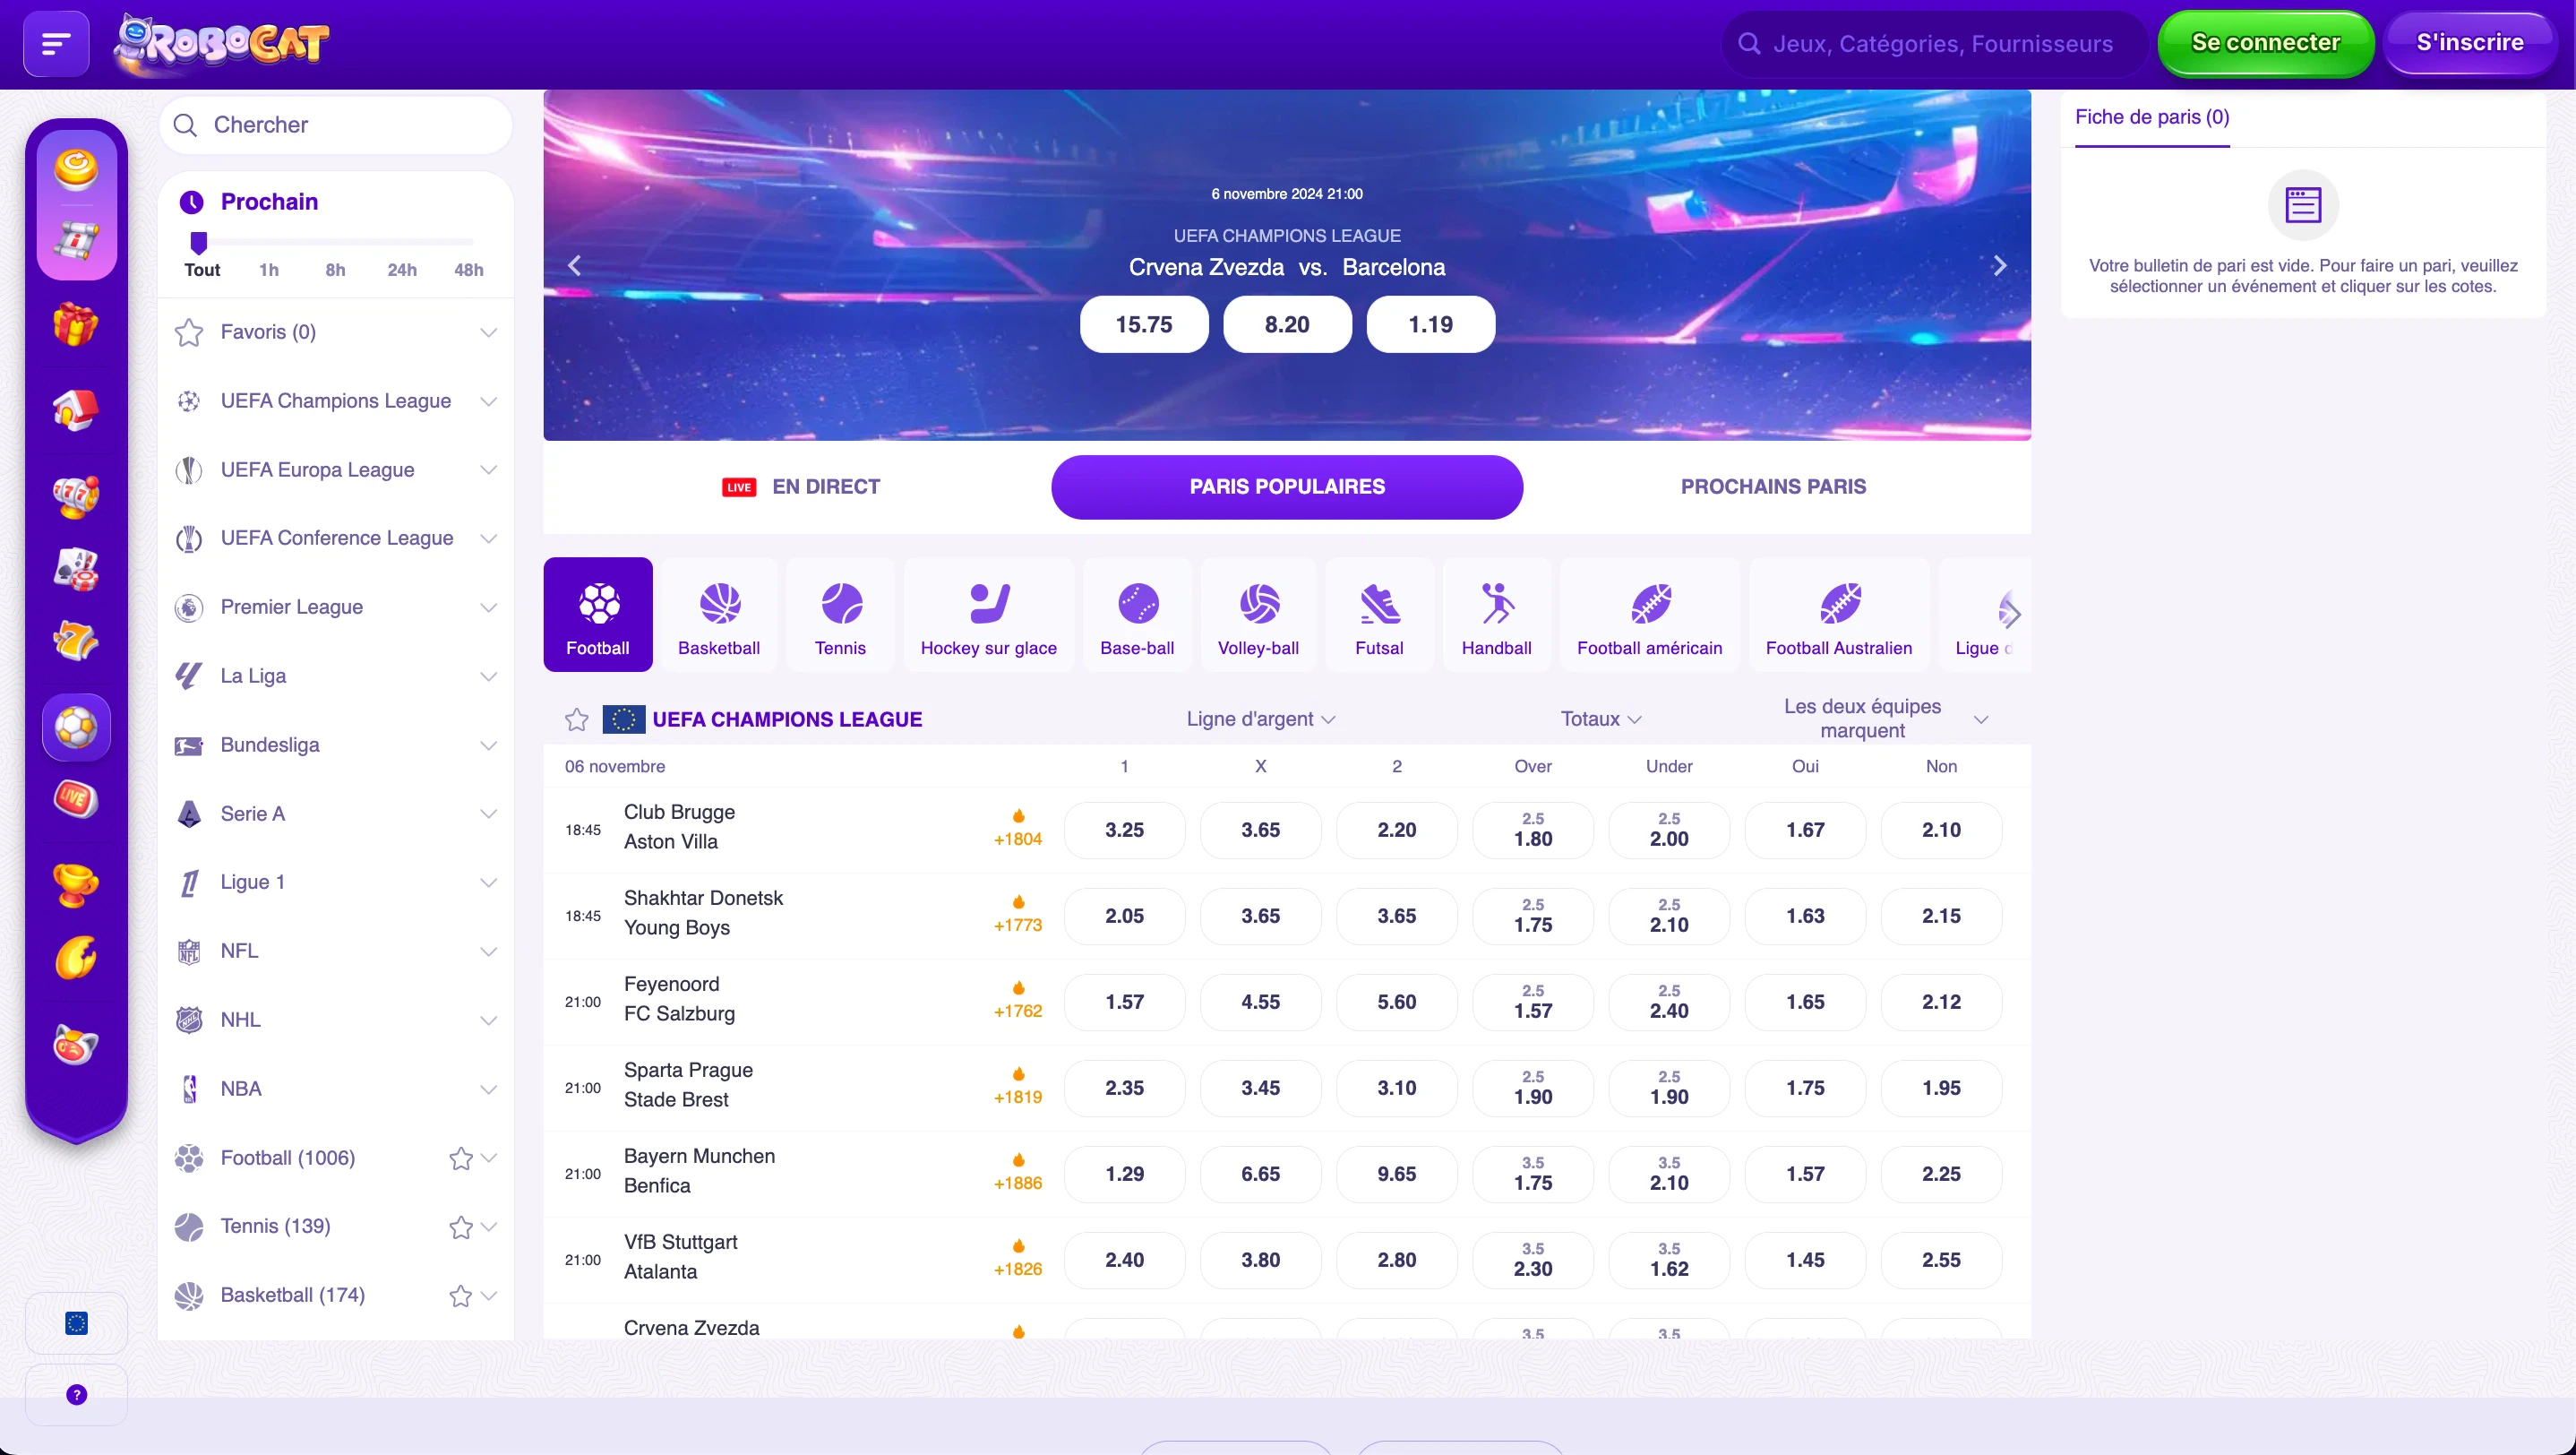The image size is (2576, 1455).
Task: Open the Fiche de paris (0) tab
Action: 2152,118
